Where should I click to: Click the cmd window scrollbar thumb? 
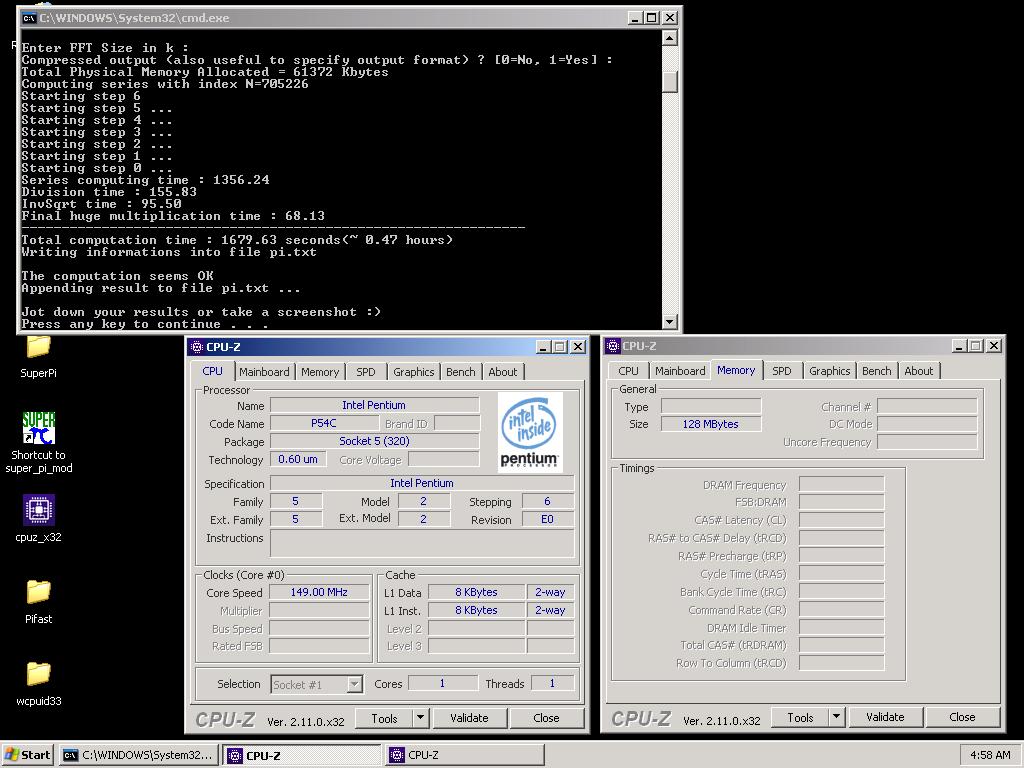669,82
